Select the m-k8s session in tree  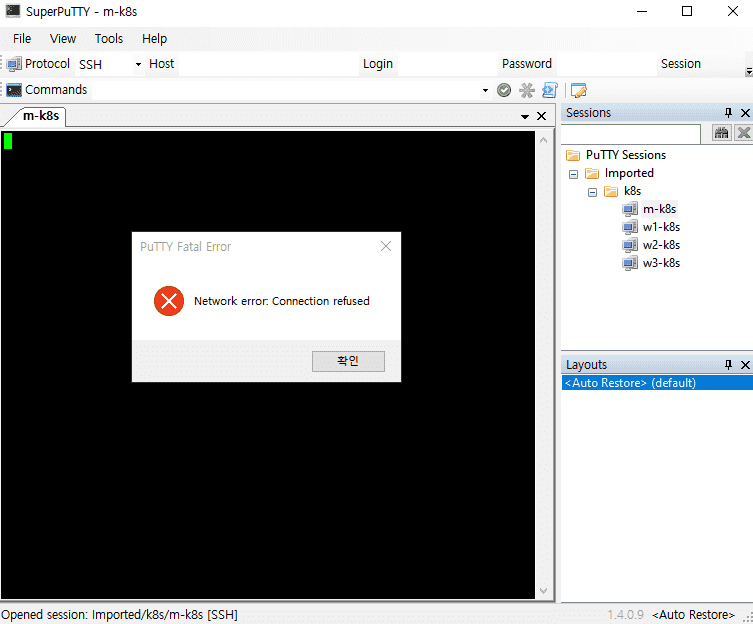(x=659, y=209)
